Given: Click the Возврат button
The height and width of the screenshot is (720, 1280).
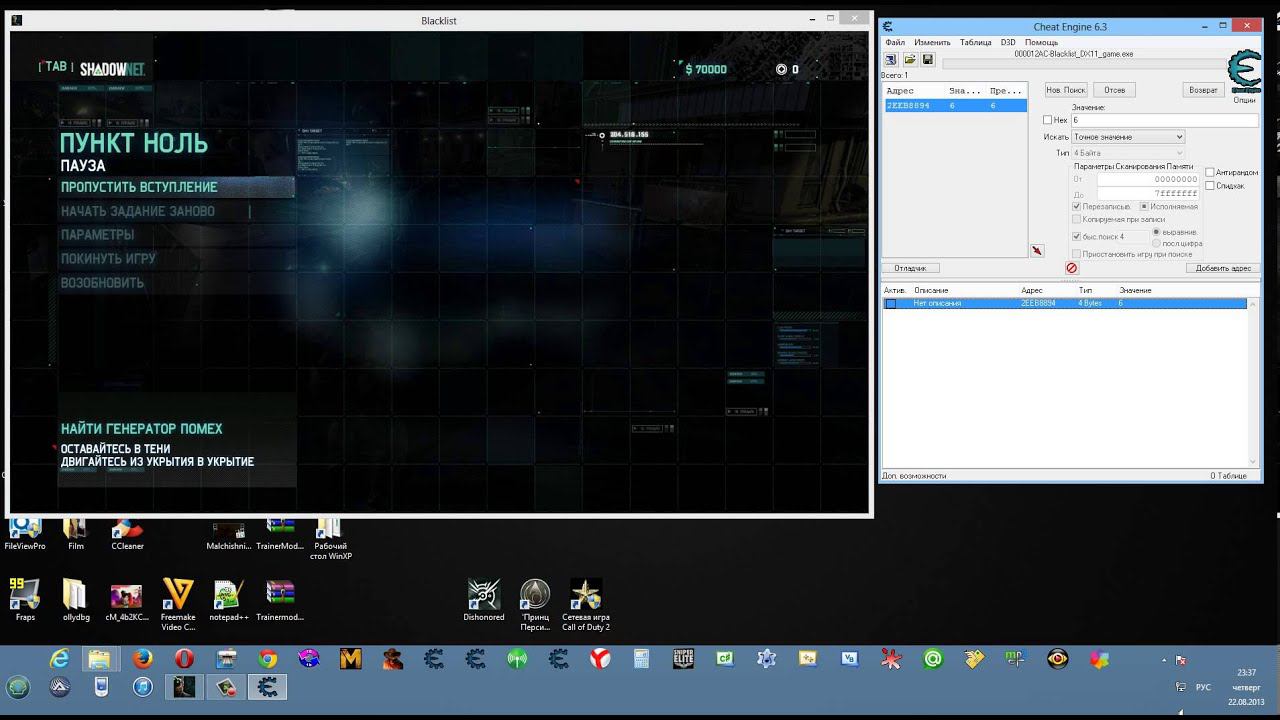Looking at the screenshot, I should coord(1203,90).
